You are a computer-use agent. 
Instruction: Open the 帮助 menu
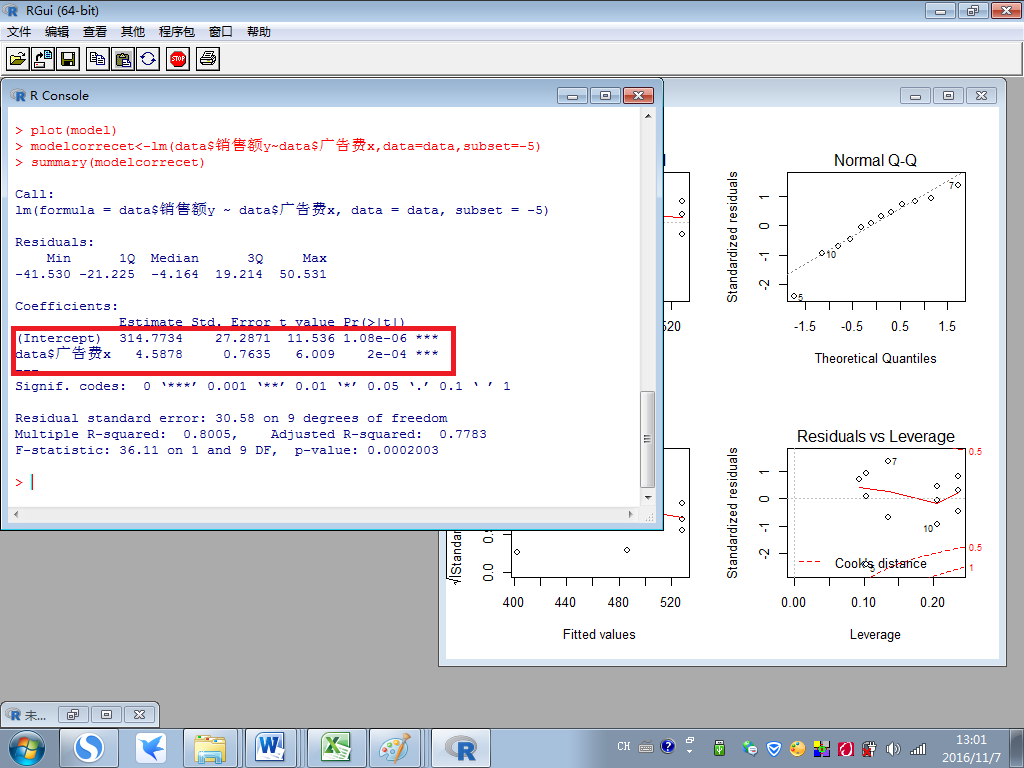click(x=258, y=32)
